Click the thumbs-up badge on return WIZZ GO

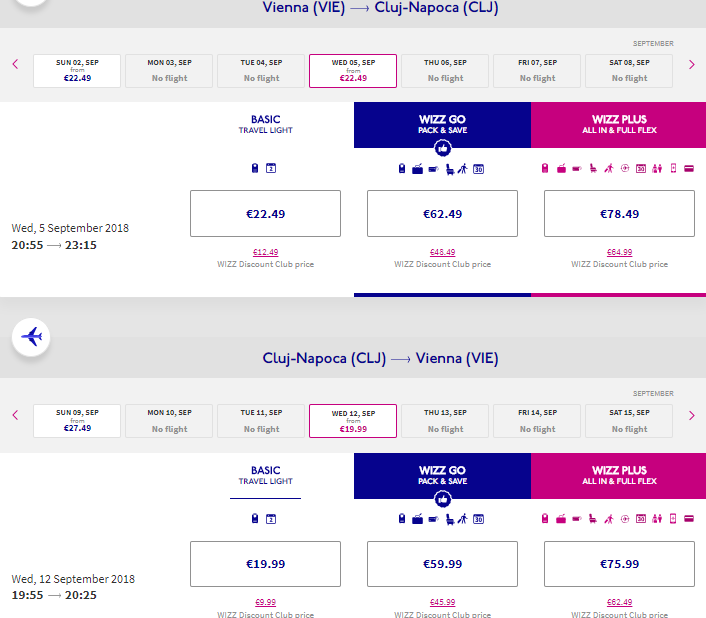click(x=442, y=498)
